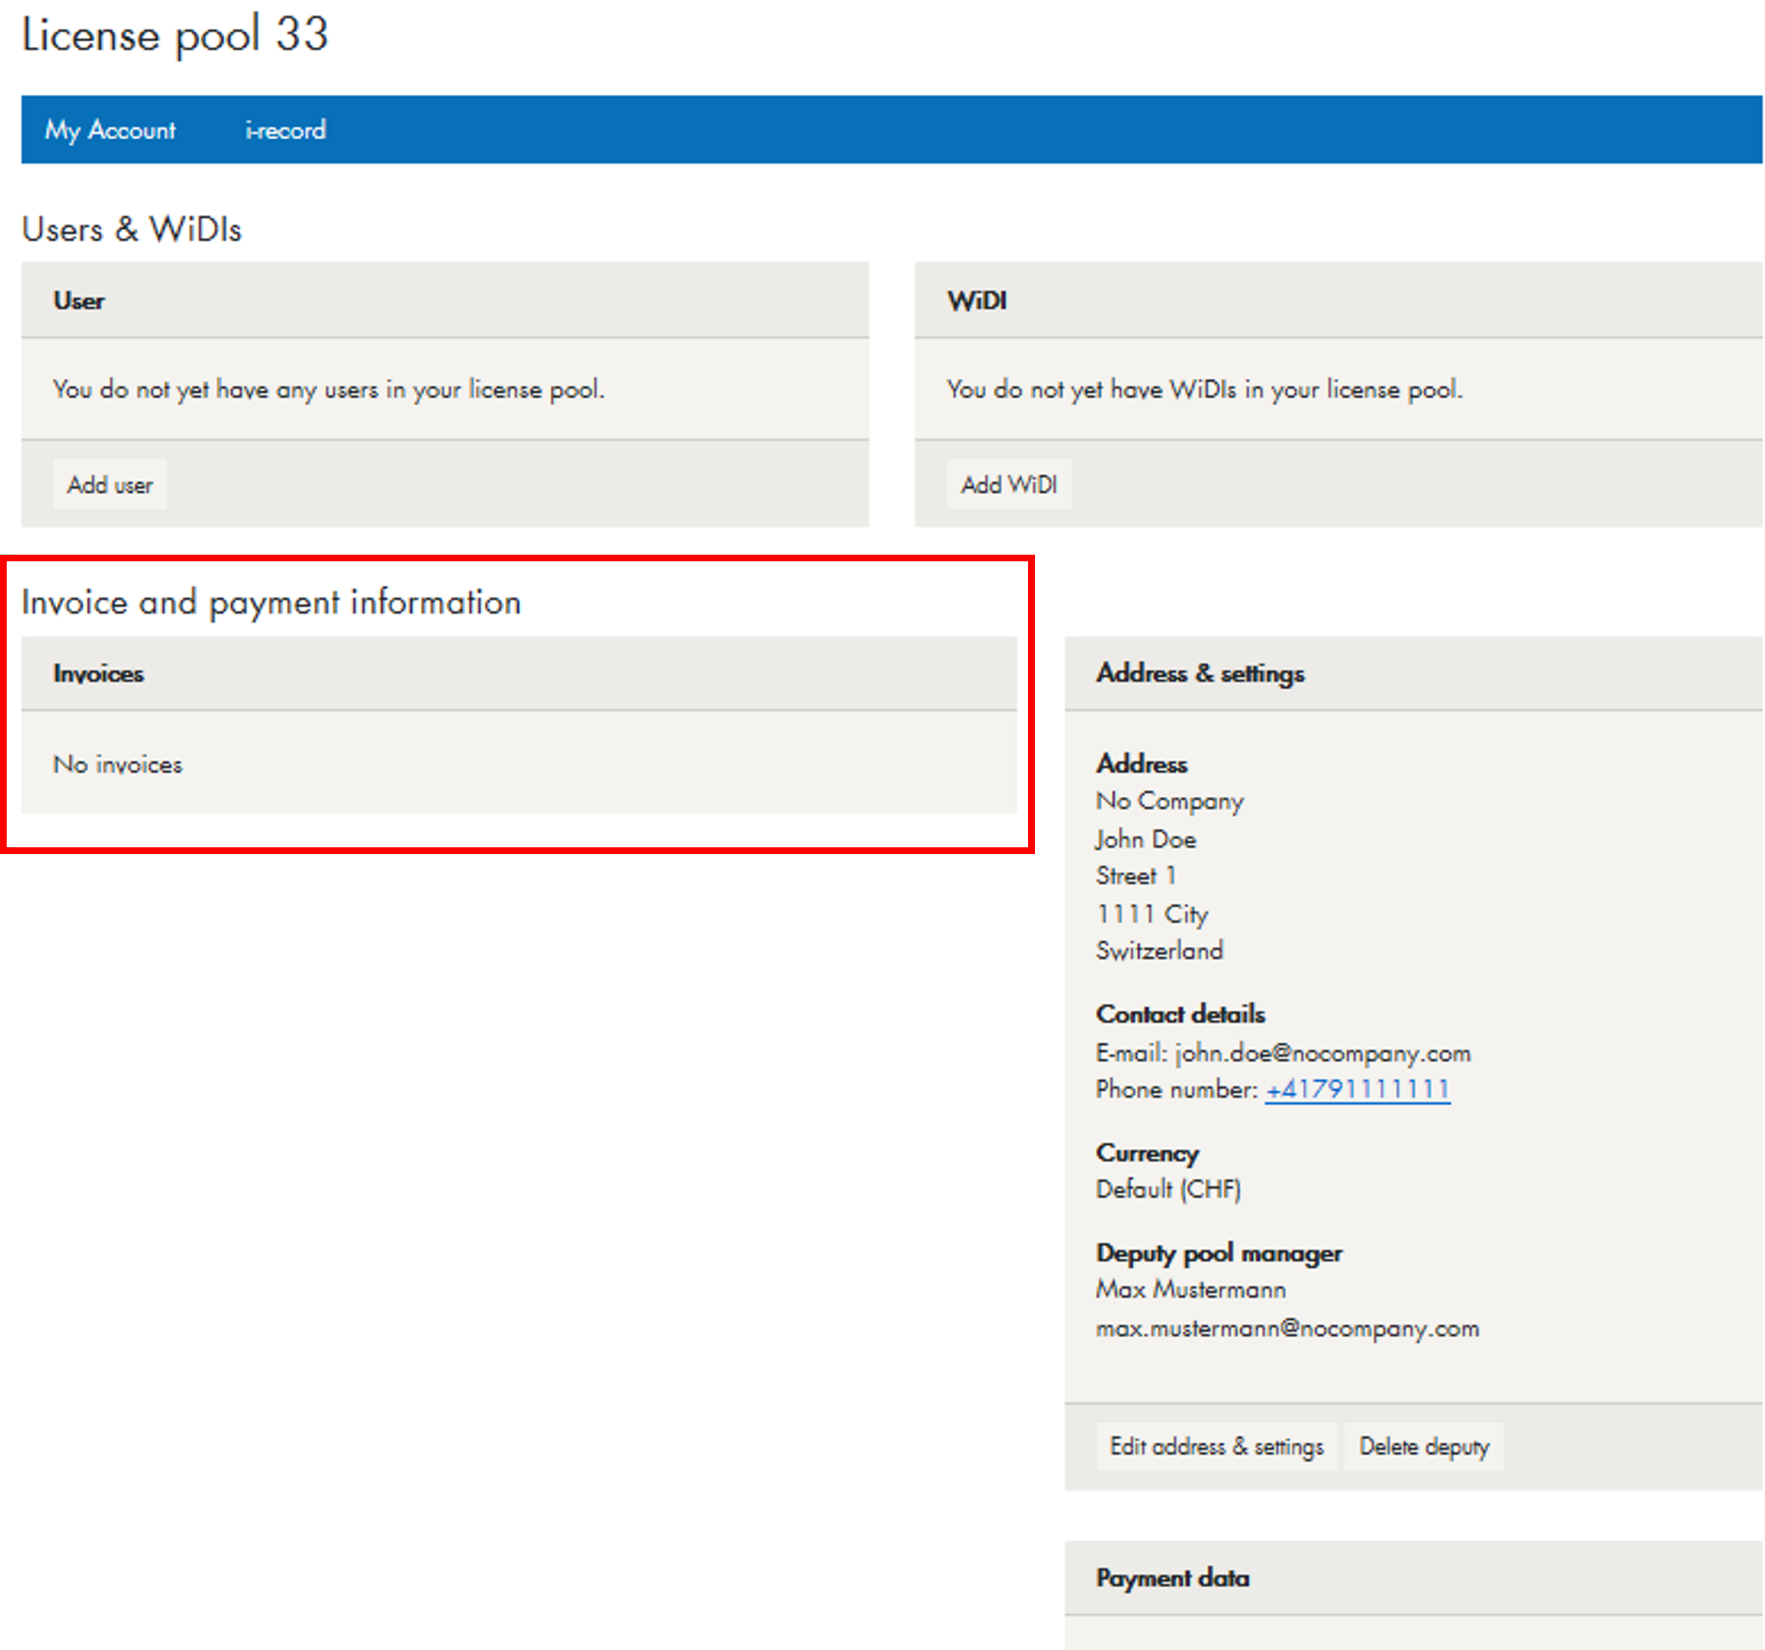The image size is (1765, 1650).
Task: Click the Payment data panel header
Action: (1173, 1578)
